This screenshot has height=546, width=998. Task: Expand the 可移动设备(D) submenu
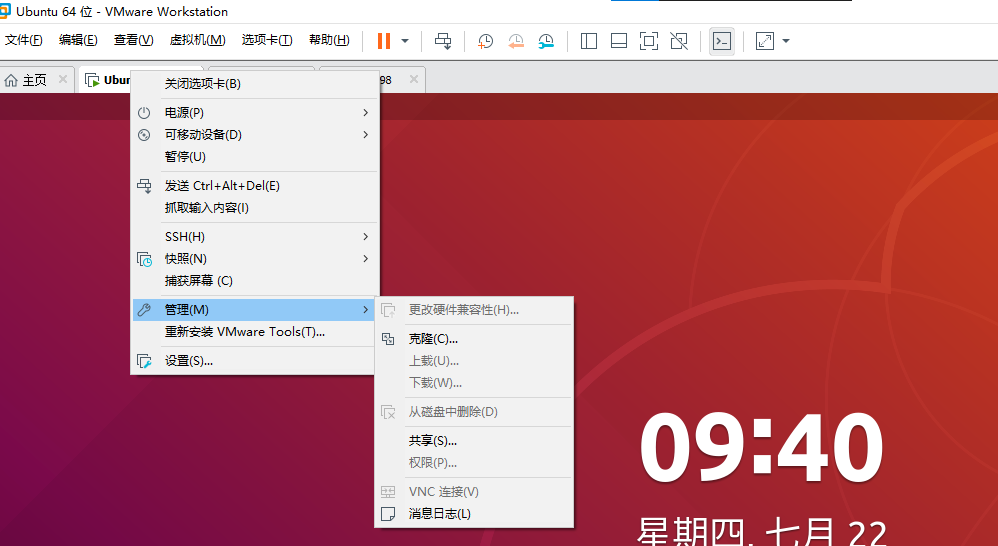tap(255, 135)
